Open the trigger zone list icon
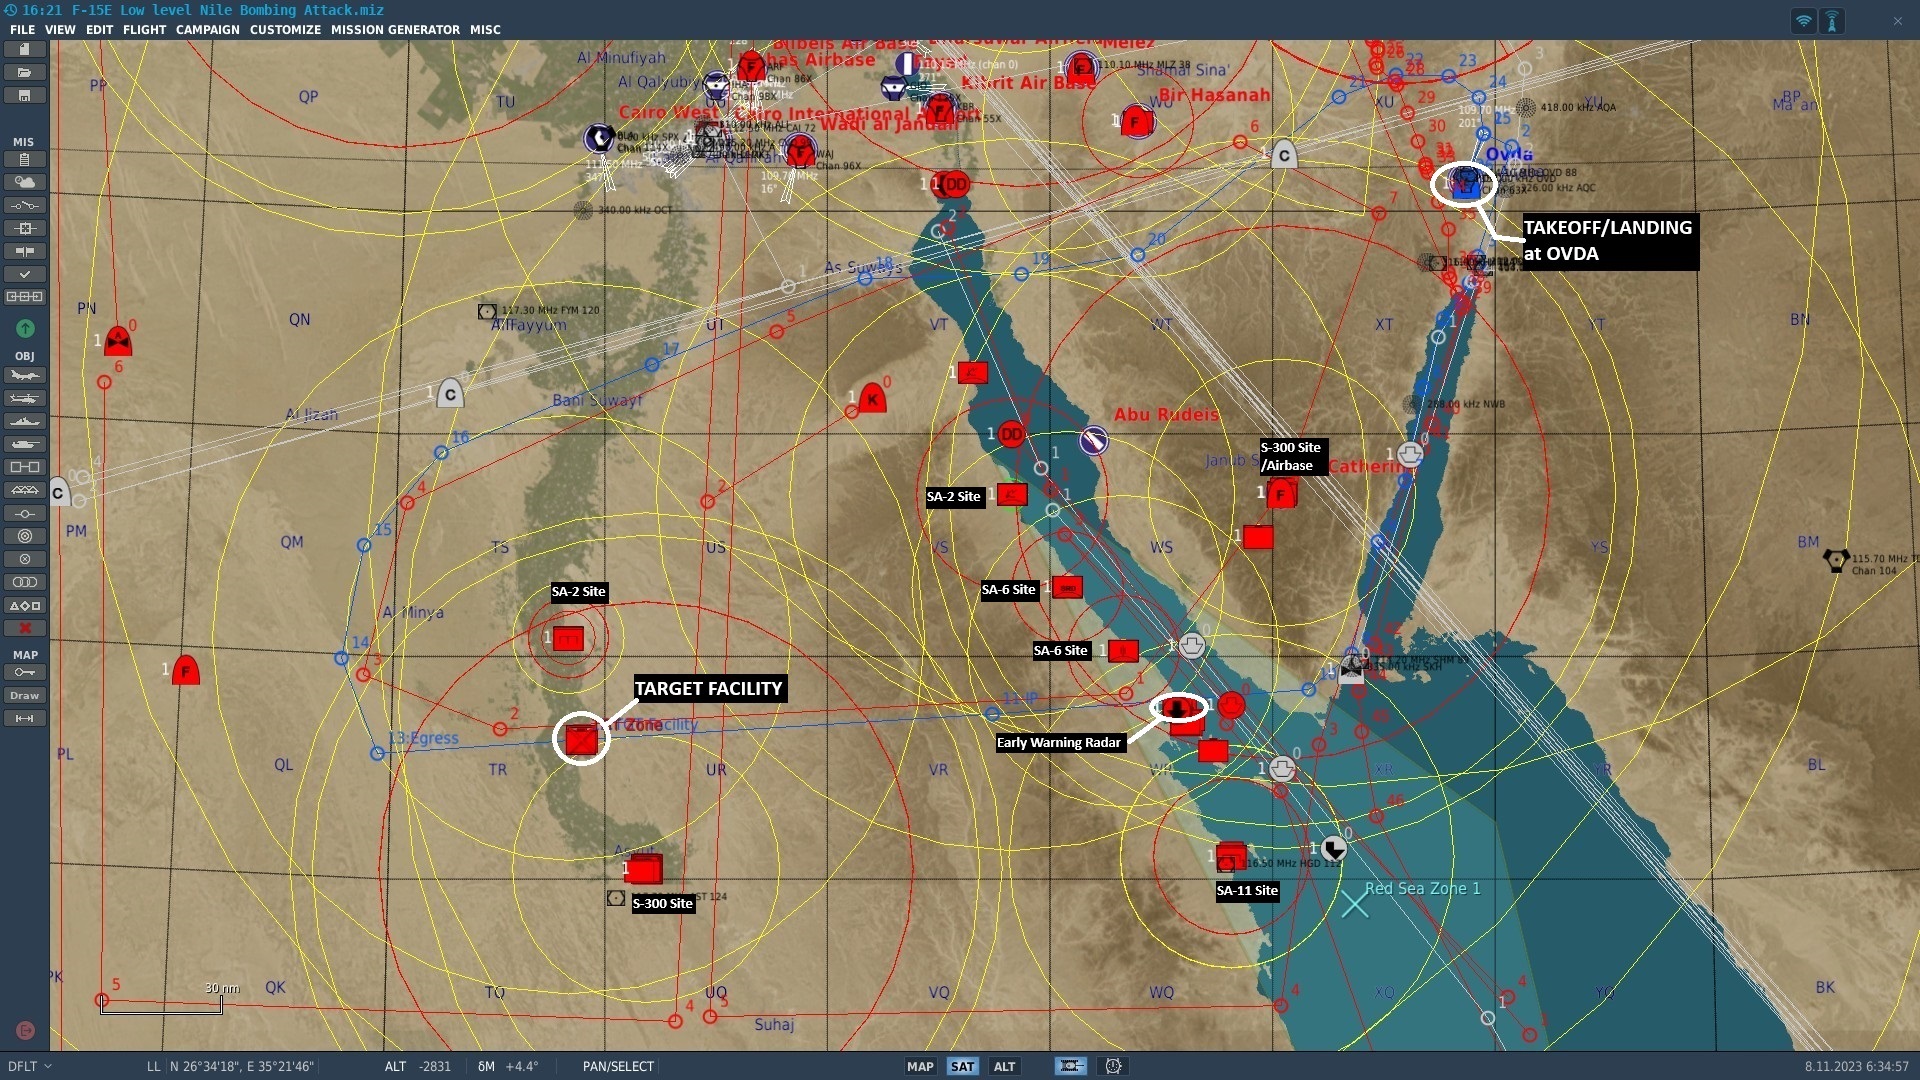This screenshot has height=1080, width=1920. [x=25, y=582]
